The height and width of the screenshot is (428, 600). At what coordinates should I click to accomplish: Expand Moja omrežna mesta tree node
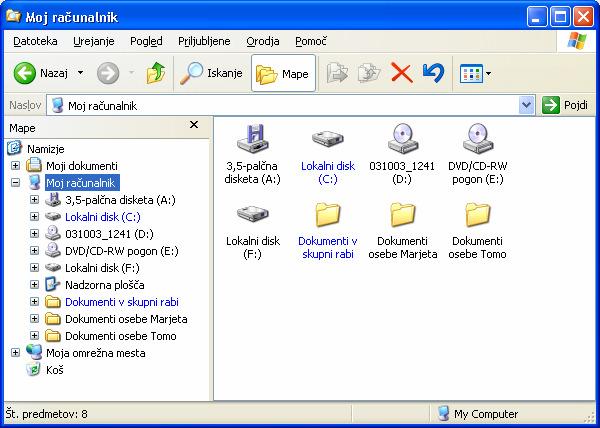click(x=15, y=353)
